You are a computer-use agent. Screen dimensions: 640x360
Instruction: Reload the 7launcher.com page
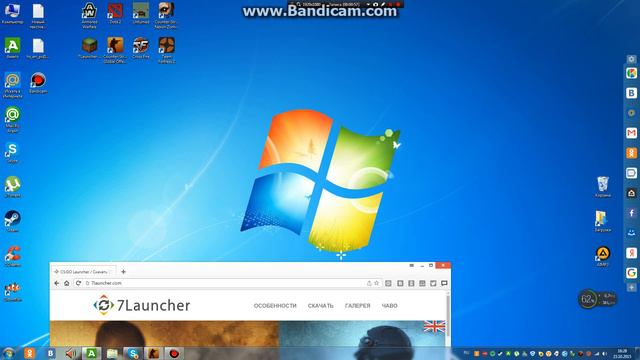[78, 283]
